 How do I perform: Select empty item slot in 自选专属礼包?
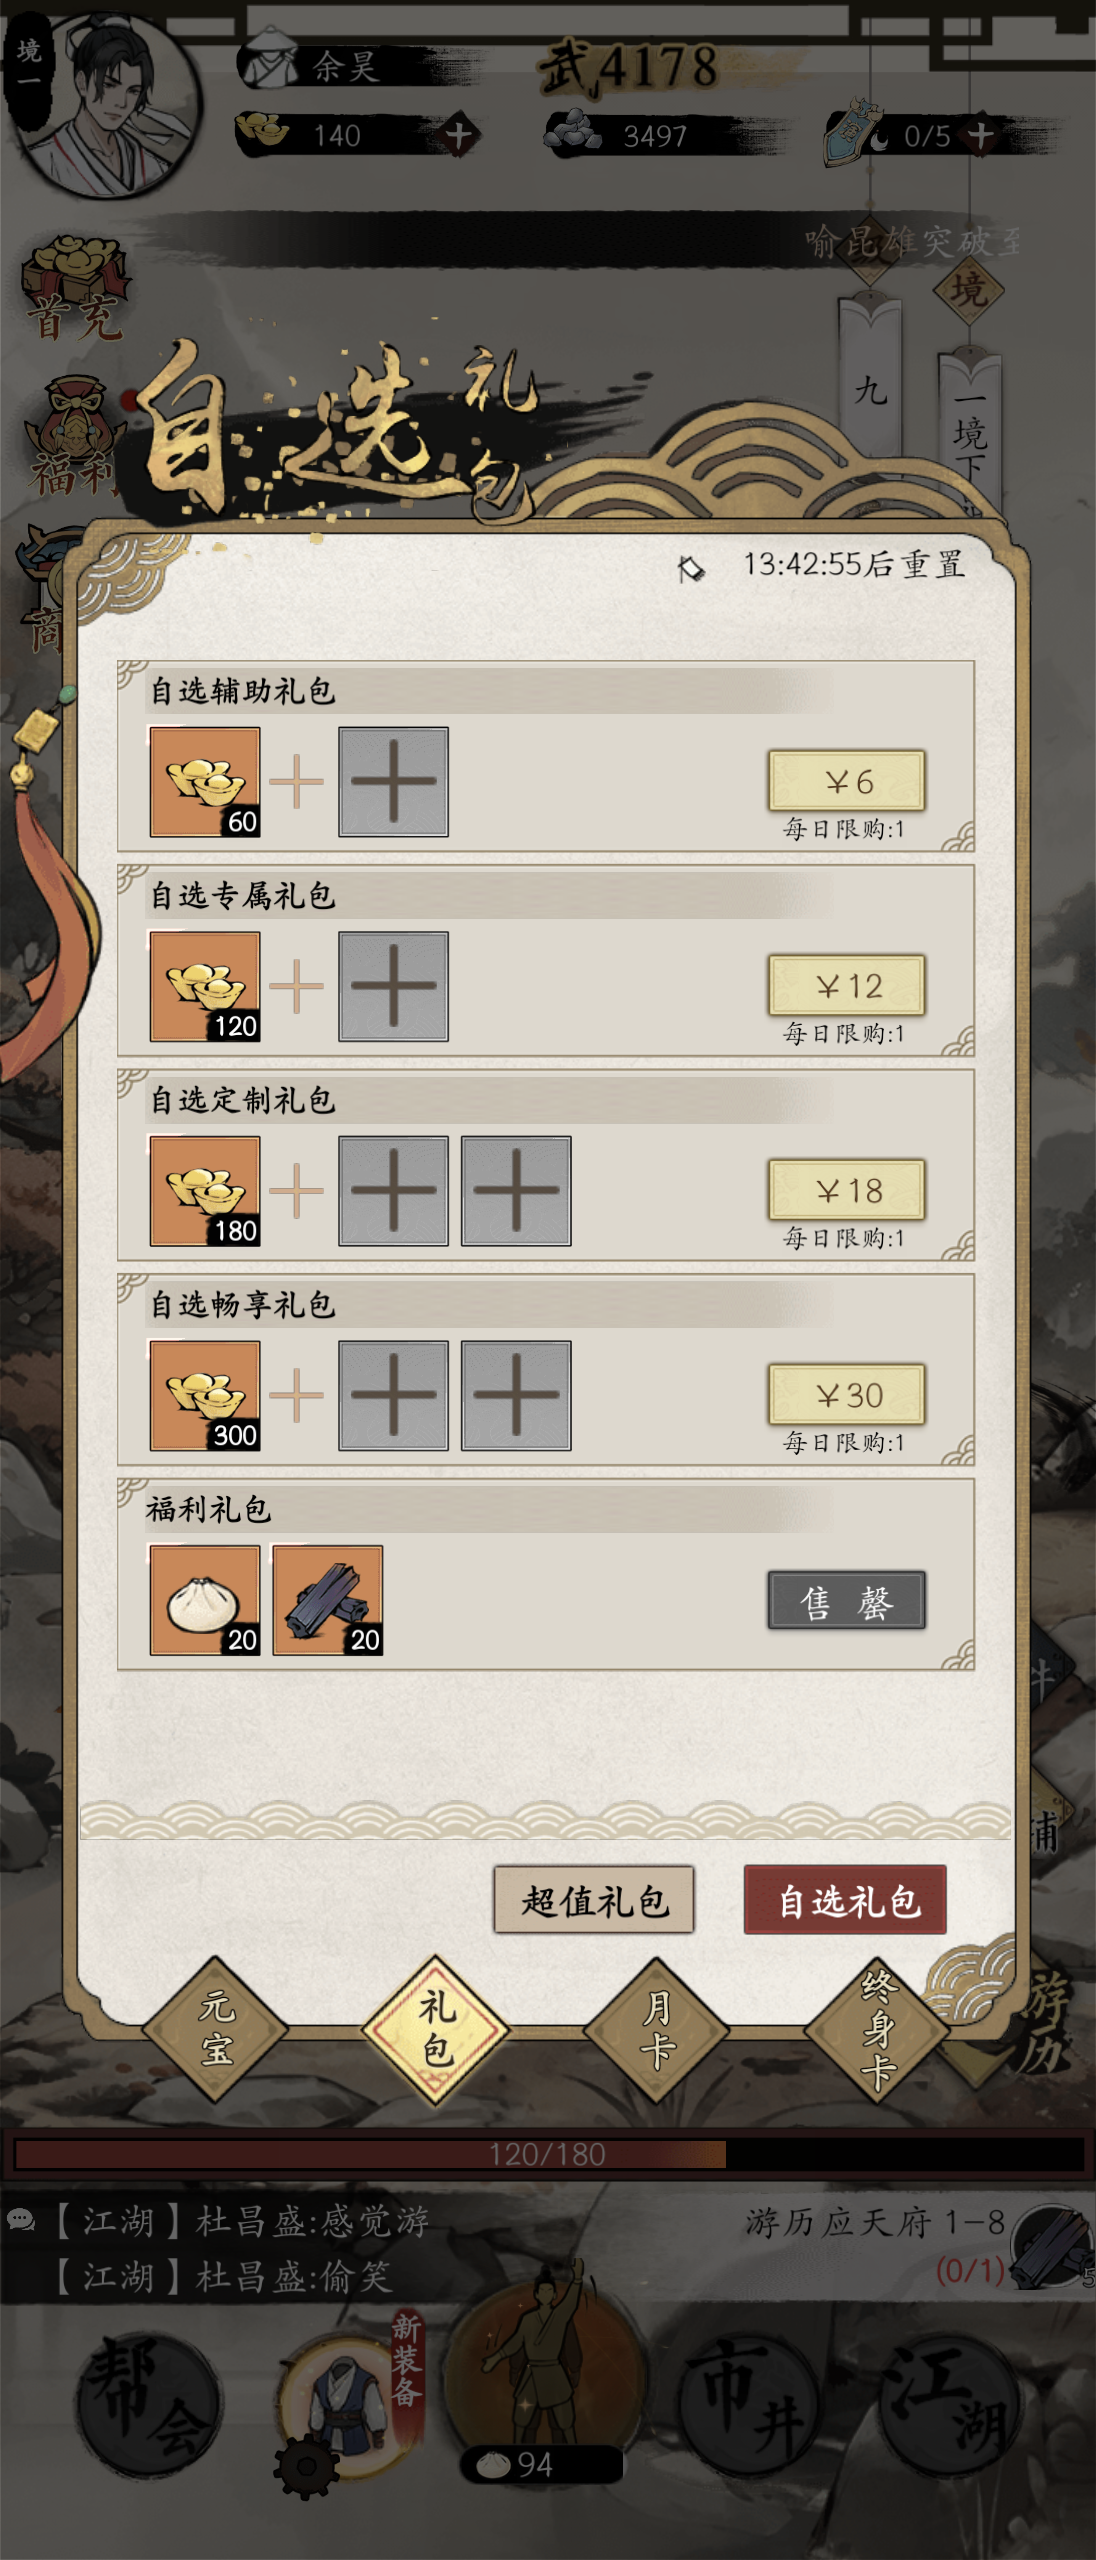[x=393, y=987]
